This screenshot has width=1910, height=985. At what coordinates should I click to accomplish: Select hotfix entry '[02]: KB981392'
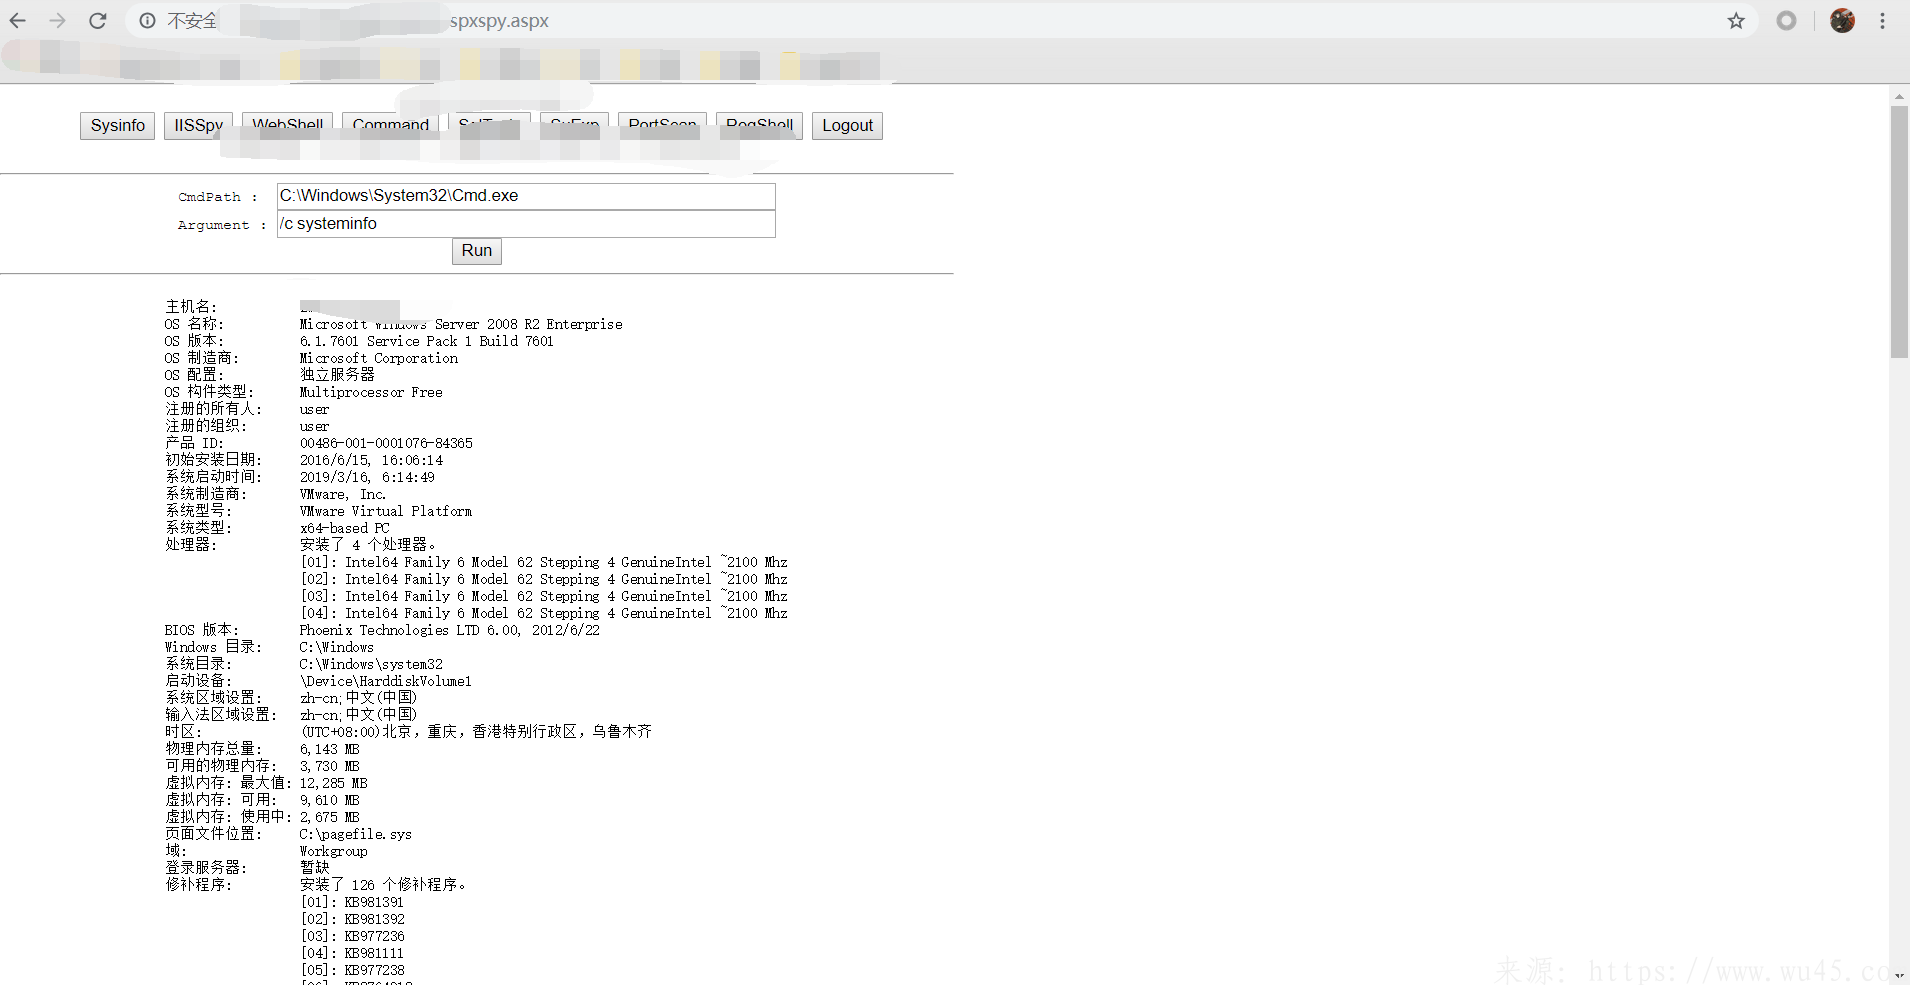tap(352, 919)
